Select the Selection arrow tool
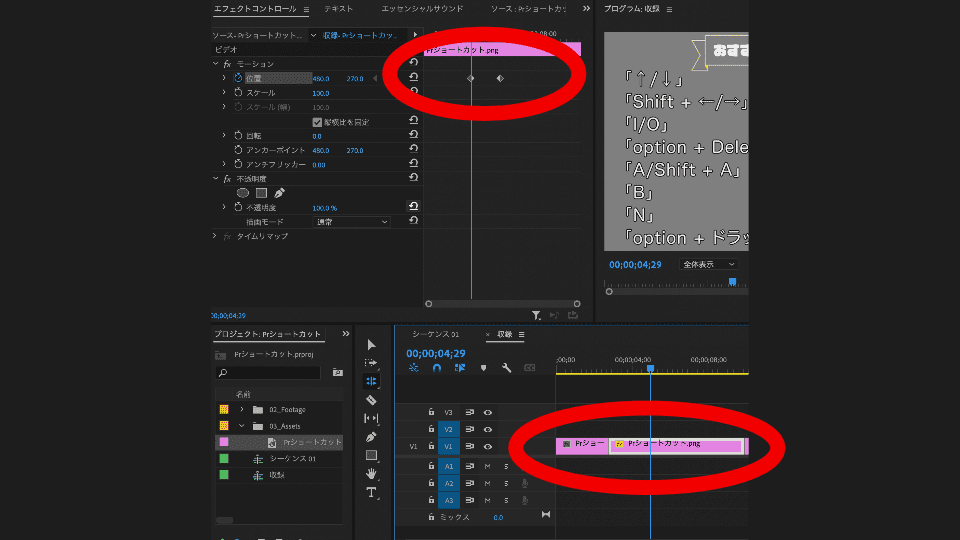Screen dimensions: 960x540 371,345
